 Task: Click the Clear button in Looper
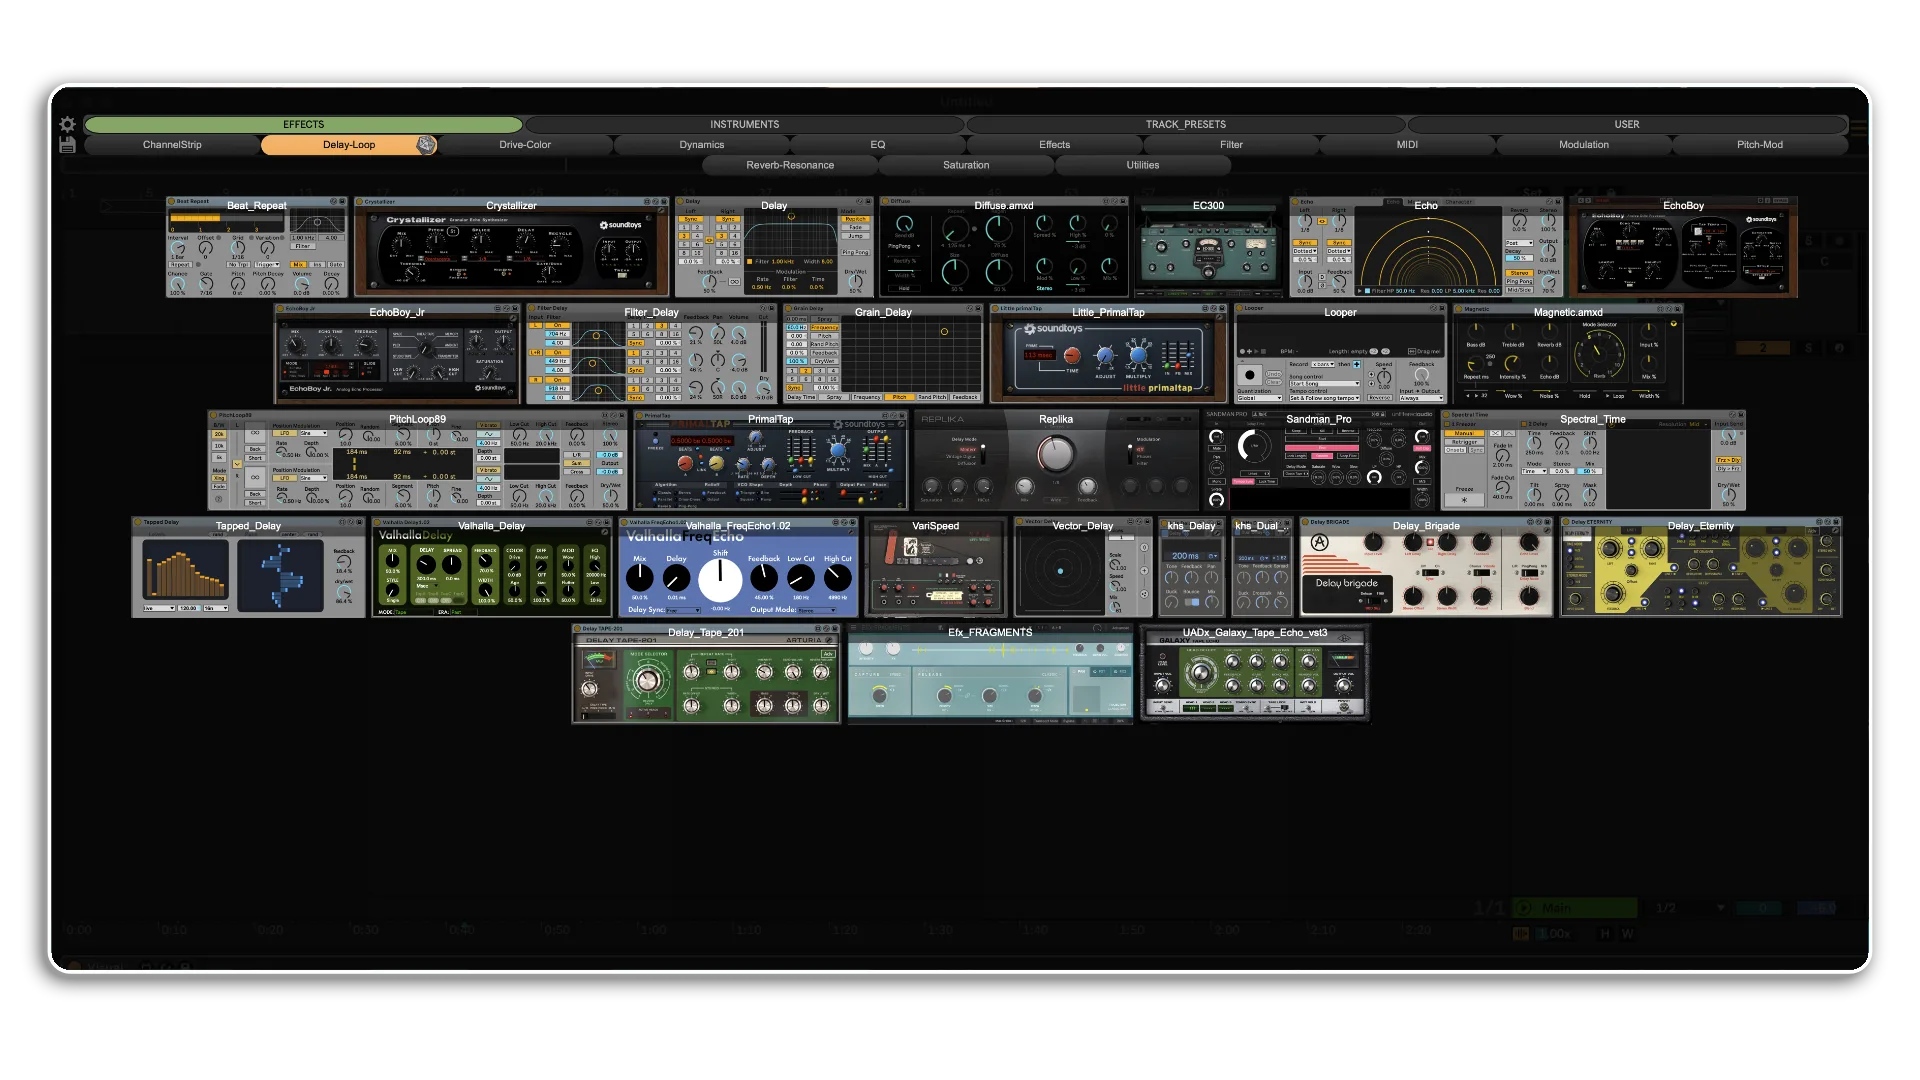point(1273,382)
